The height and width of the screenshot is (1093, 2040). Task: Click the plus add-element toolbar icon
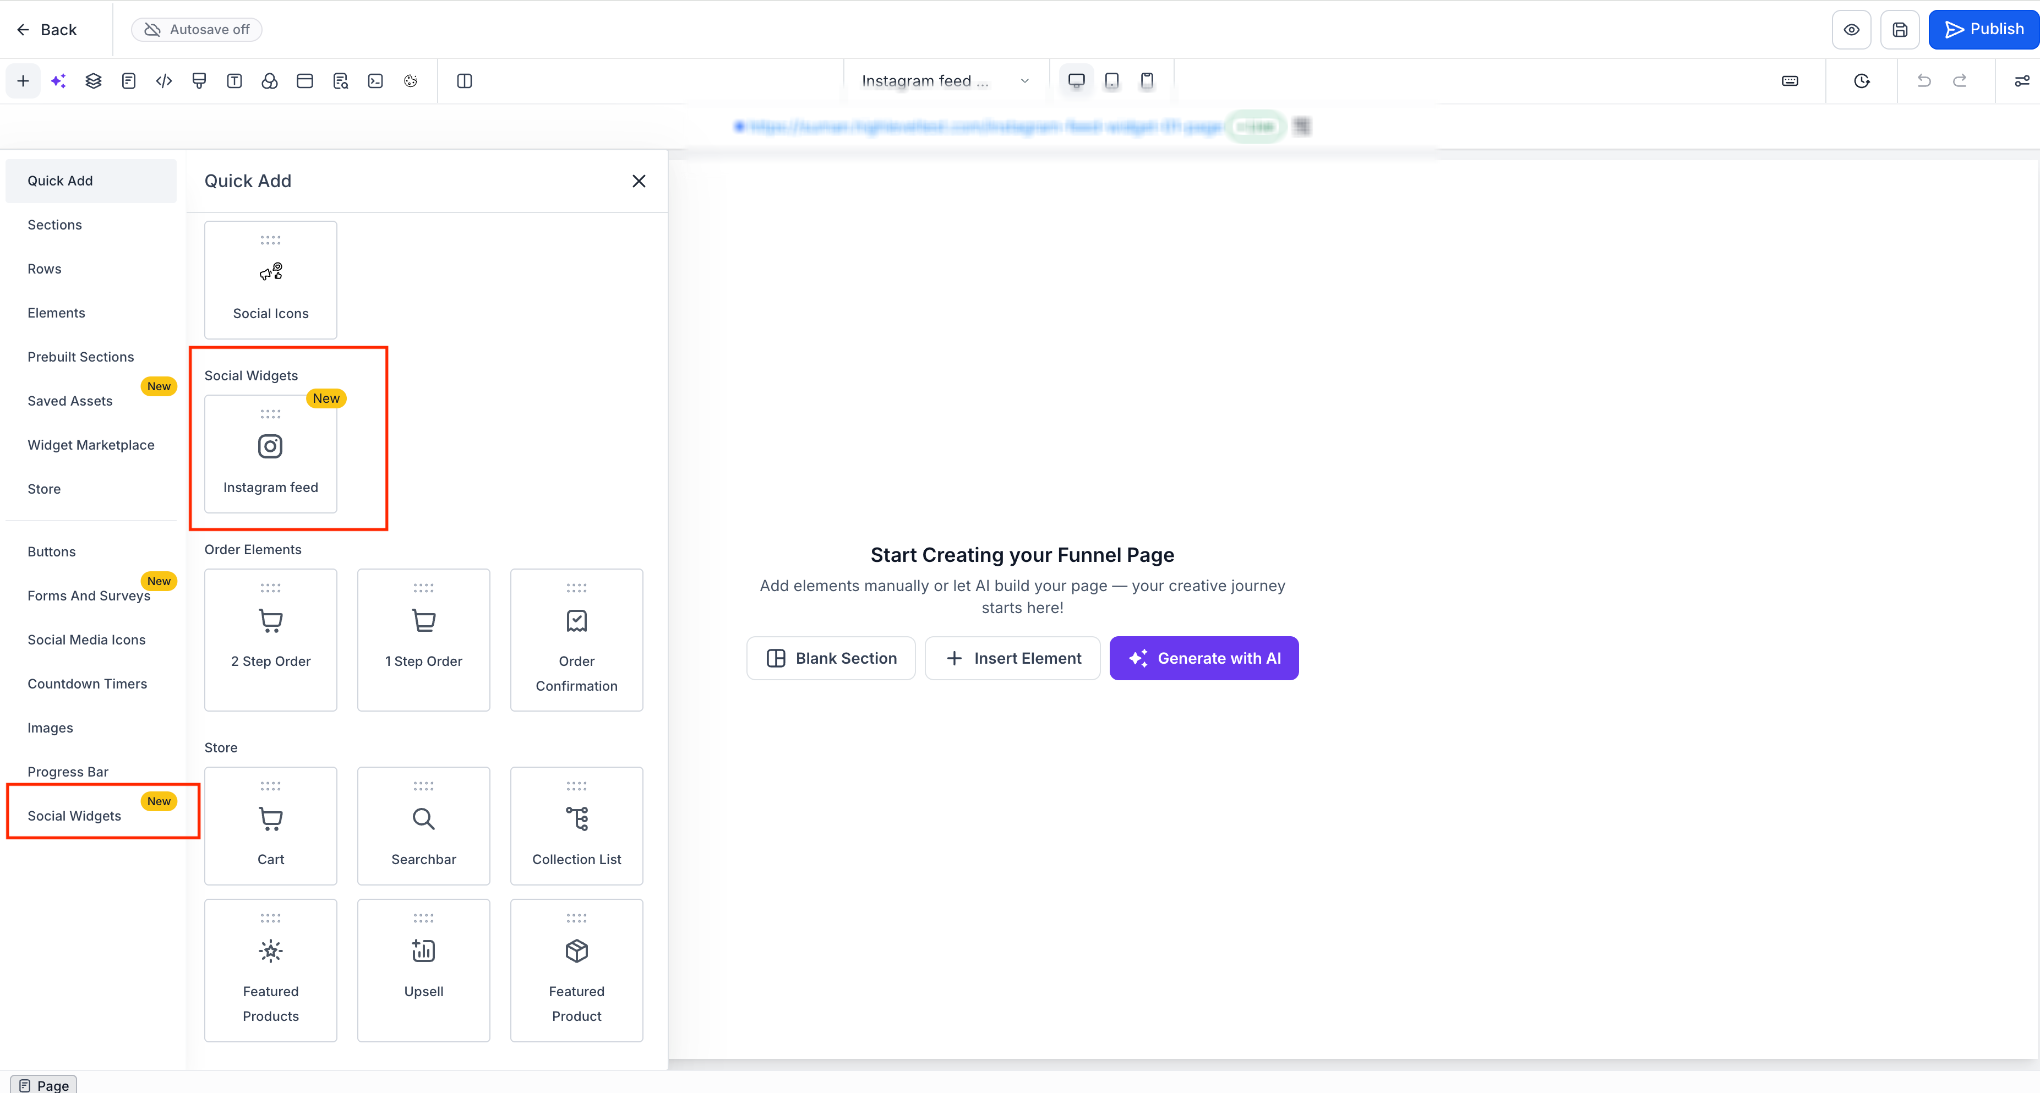coord(23,81)
